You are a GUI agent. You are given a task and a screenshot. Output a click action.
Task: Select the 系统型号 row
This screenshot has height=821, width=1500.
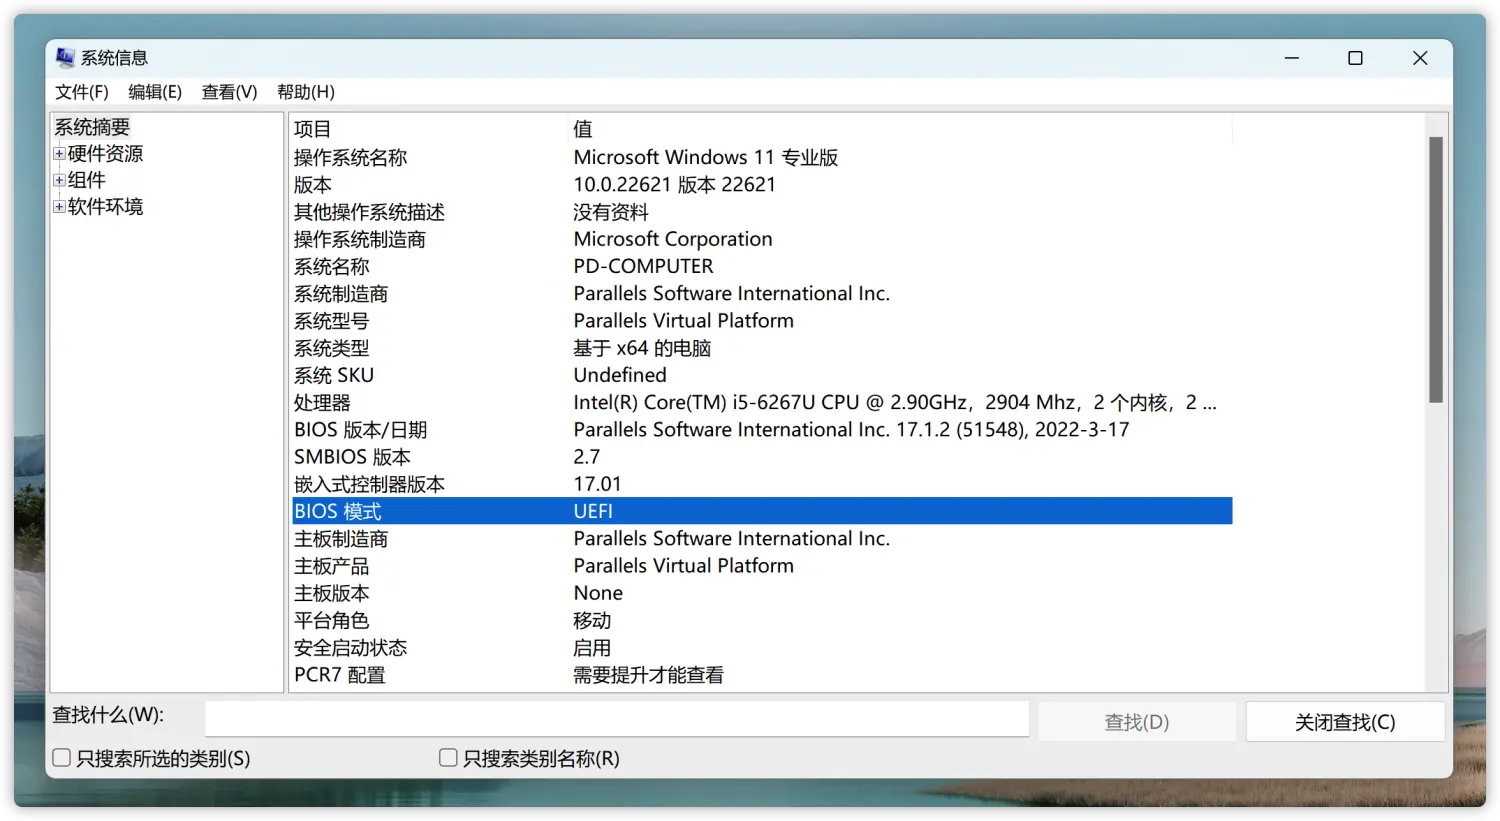point(762,321)
